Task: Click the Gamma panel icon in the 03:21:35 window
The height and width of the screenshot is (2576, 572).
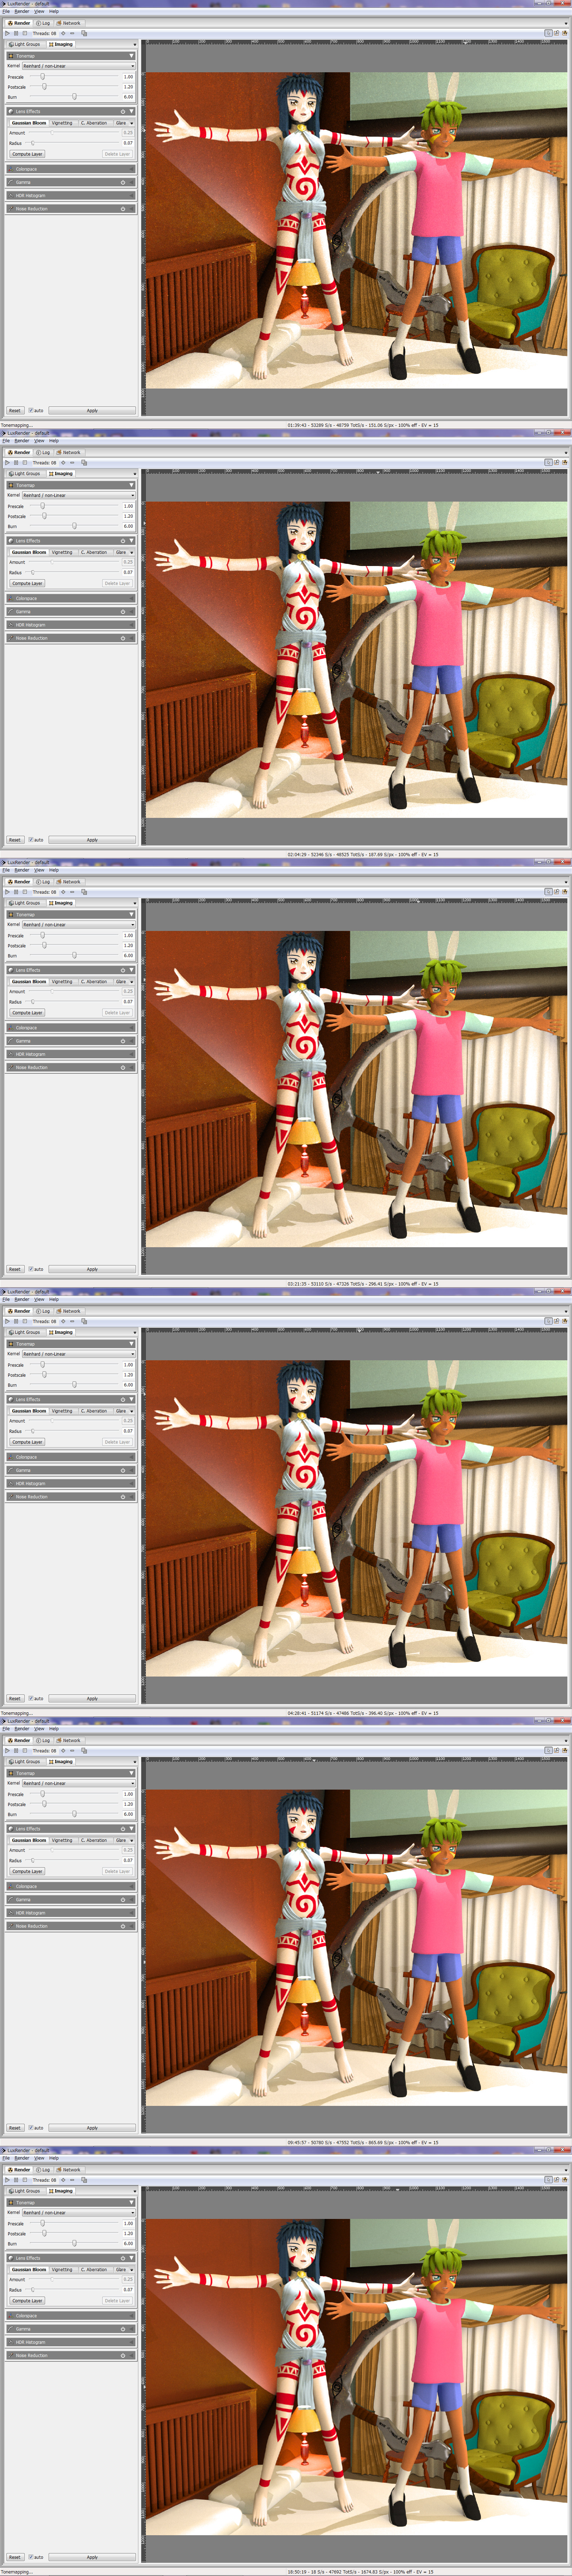Action: click(x=11, y=1041)
